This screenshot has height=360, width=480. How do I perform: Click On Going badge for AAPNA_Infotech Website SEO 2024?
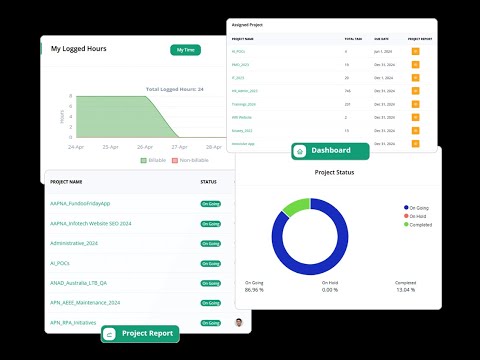pyautogui.click(x=211, y=224)
